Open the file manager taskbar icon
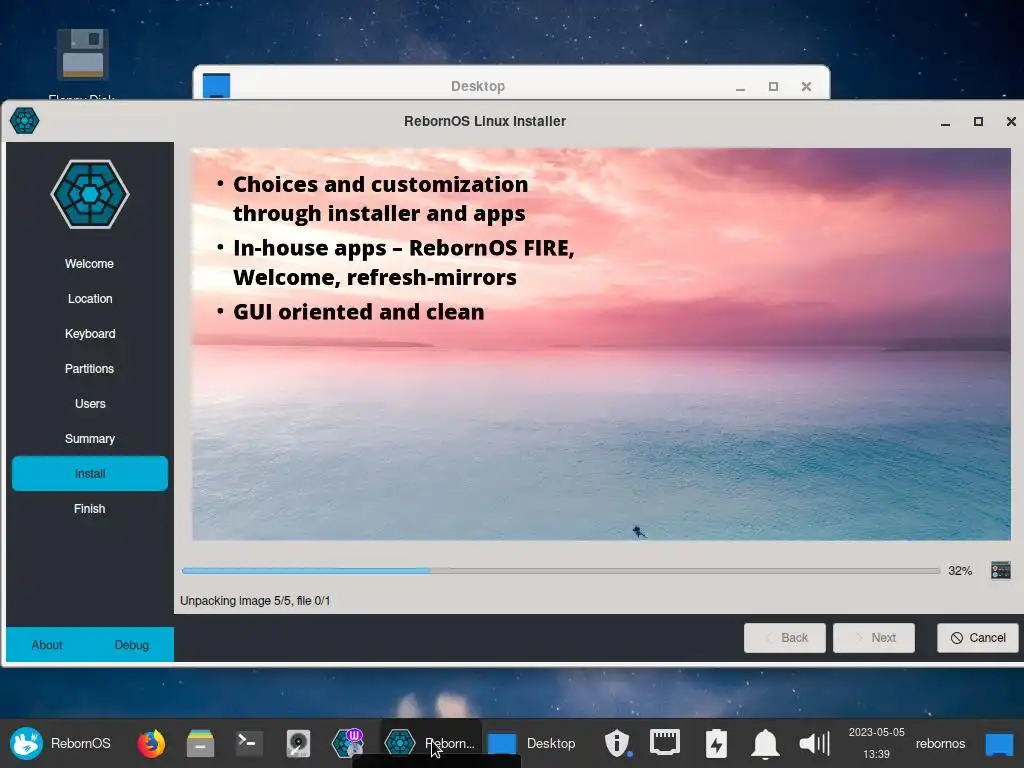Viewport: 1024px width, 768px height. click(200, 743)
